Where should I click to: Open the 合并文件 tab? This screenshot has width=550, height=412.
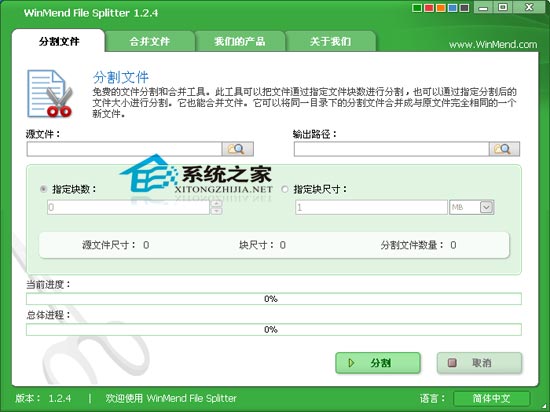tap(150, 41)
